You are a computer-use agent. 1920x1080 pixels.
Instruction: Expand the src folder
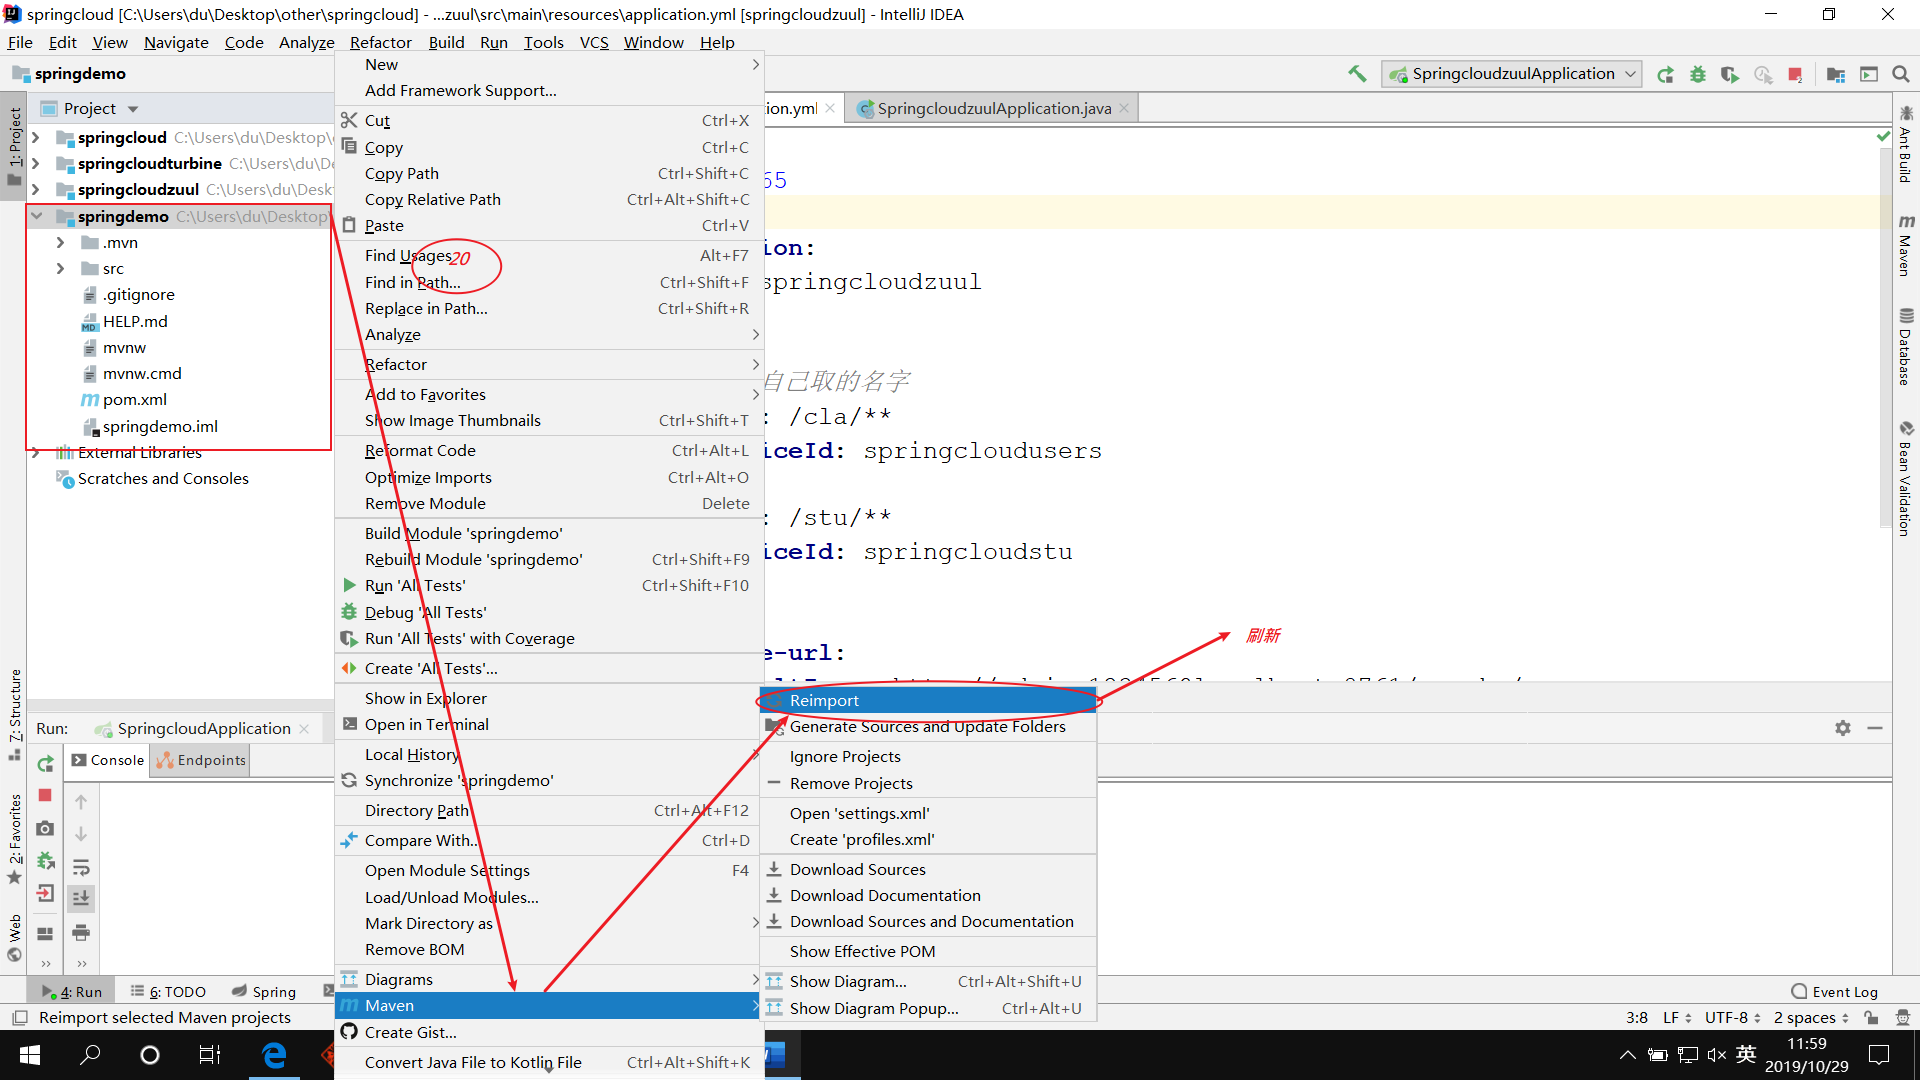pos(60,268)
